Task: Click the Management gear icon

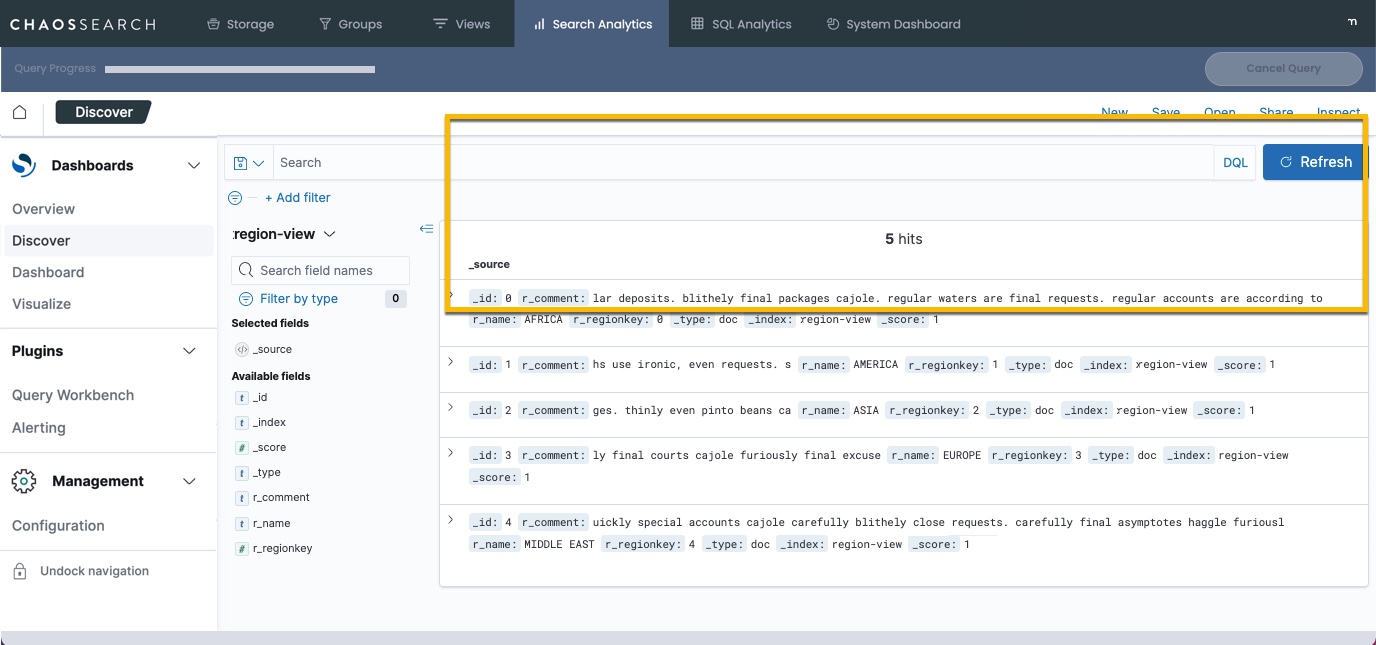Action: (24, 481)
